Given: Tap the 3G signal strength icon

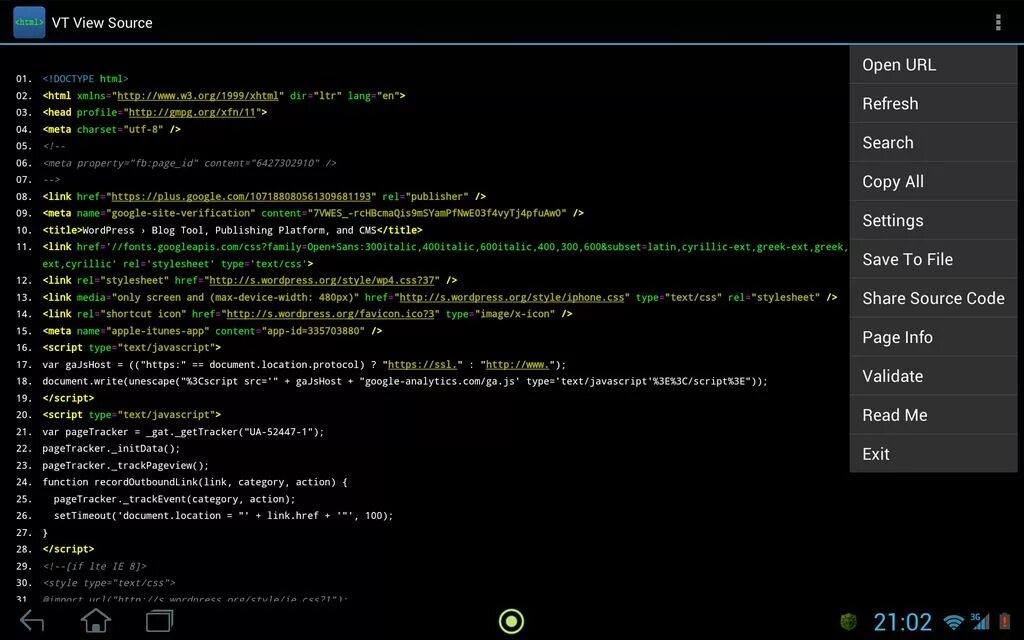Looking at the screenshot, I should click(980, 621).
